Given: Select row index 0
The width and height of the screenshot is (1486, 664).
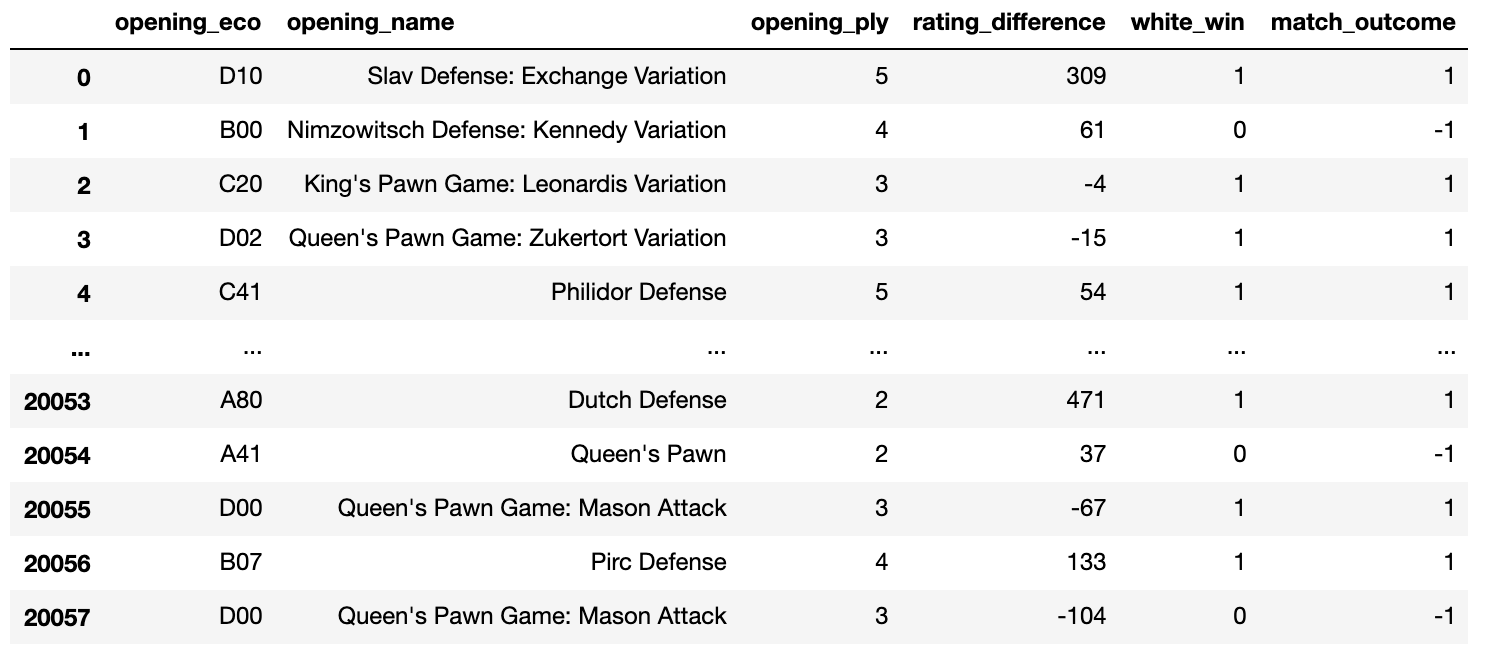Looking at the screenshot, I should pyautogui.click(x=83, y=77).
